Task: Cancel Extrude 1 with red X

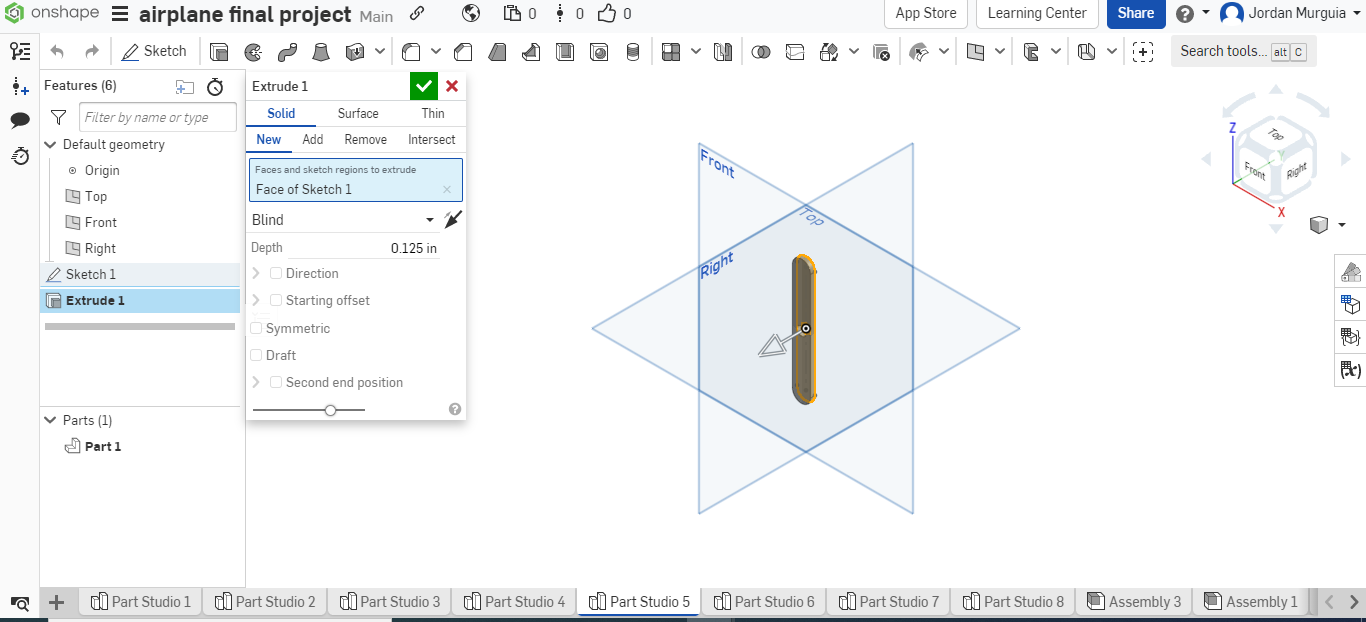Action: (452, 86)
